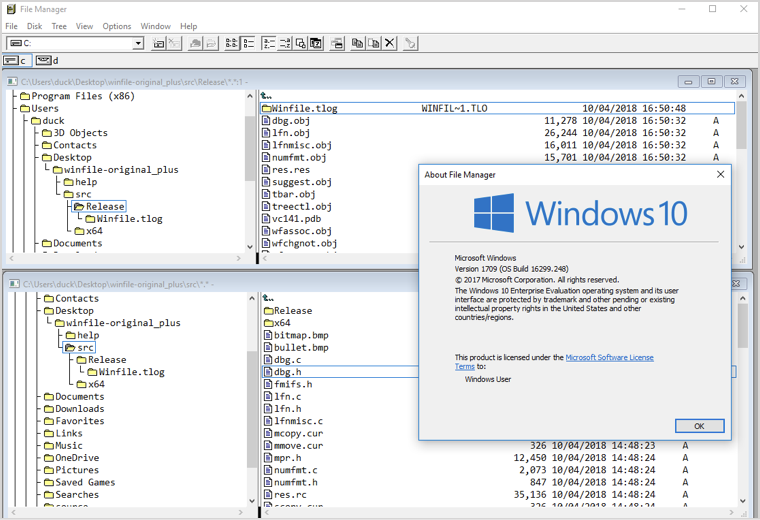Screen dimensions: 760x520
Task: Open the File menu
Action: point(11,26)
